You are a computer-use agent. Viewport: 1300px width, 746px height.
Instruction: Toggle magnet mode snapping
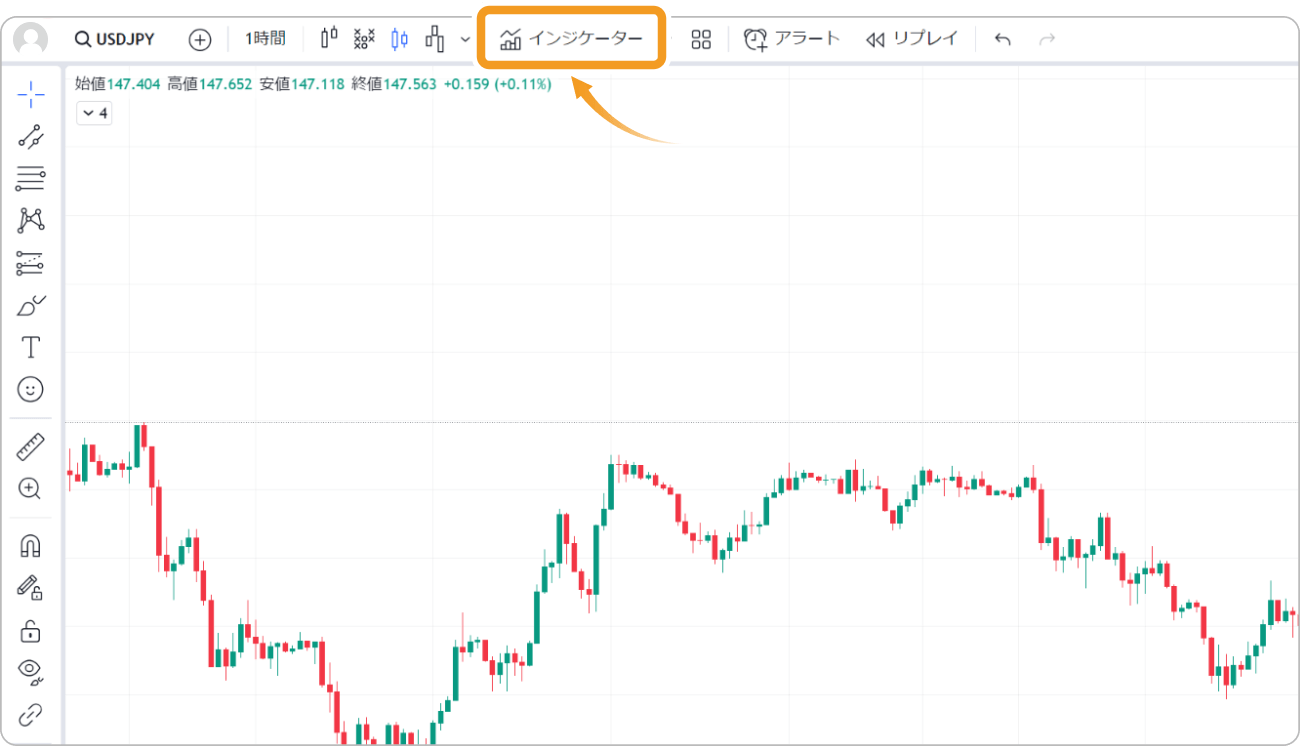click(x=31, y=545)
